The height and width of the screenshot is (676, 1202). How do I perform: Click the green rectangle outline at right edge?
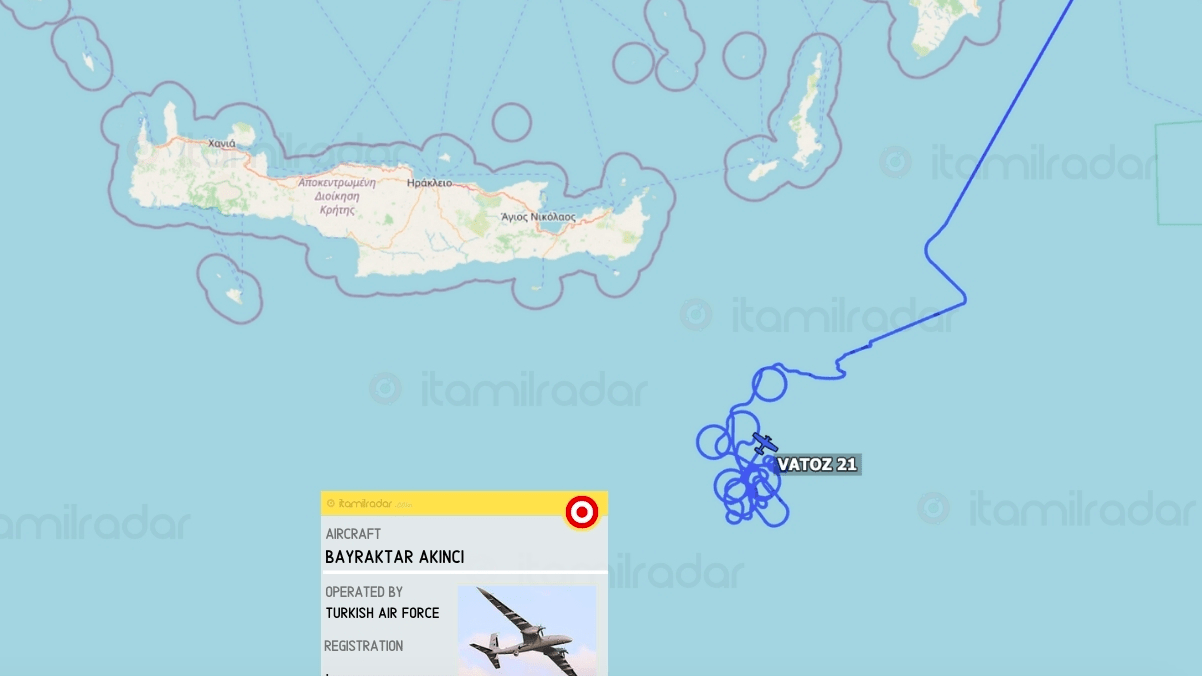(x=1179, y=174)
